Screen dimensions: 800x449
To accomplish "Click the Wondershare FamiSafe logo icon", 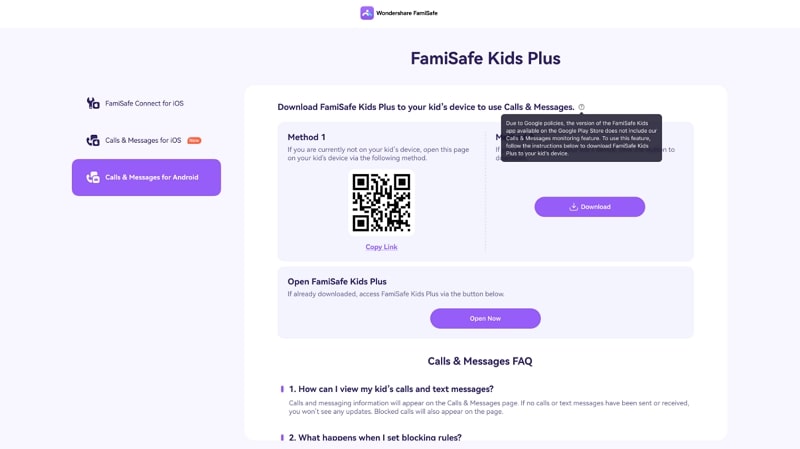I will click(367, 13).
